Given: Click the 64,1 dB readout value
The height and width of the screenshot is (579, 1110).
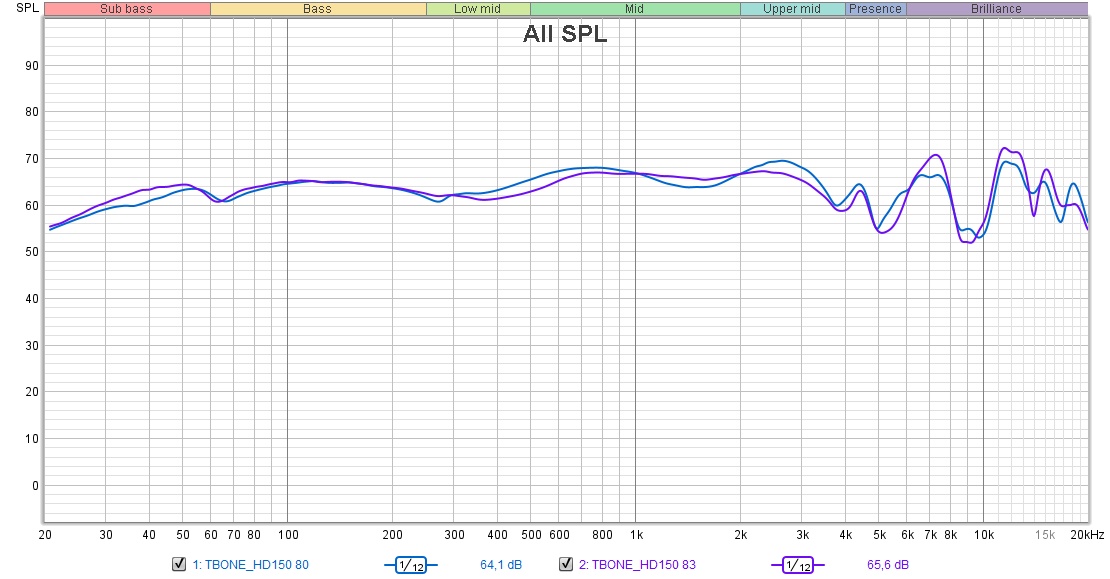Looking at the screenshot, I should point(500,565).
